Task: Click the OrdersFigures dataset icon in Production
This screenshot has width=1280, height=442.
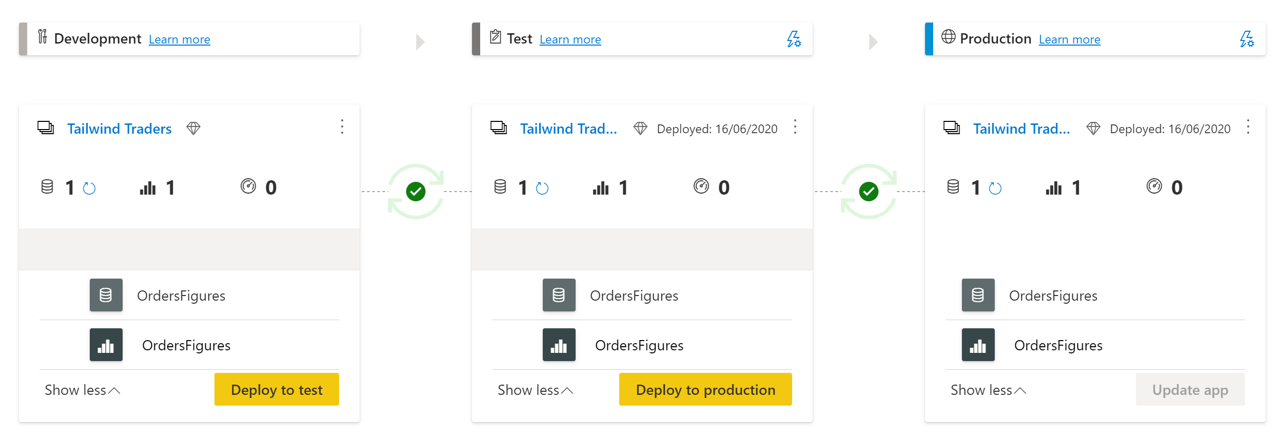Action: 978,295
